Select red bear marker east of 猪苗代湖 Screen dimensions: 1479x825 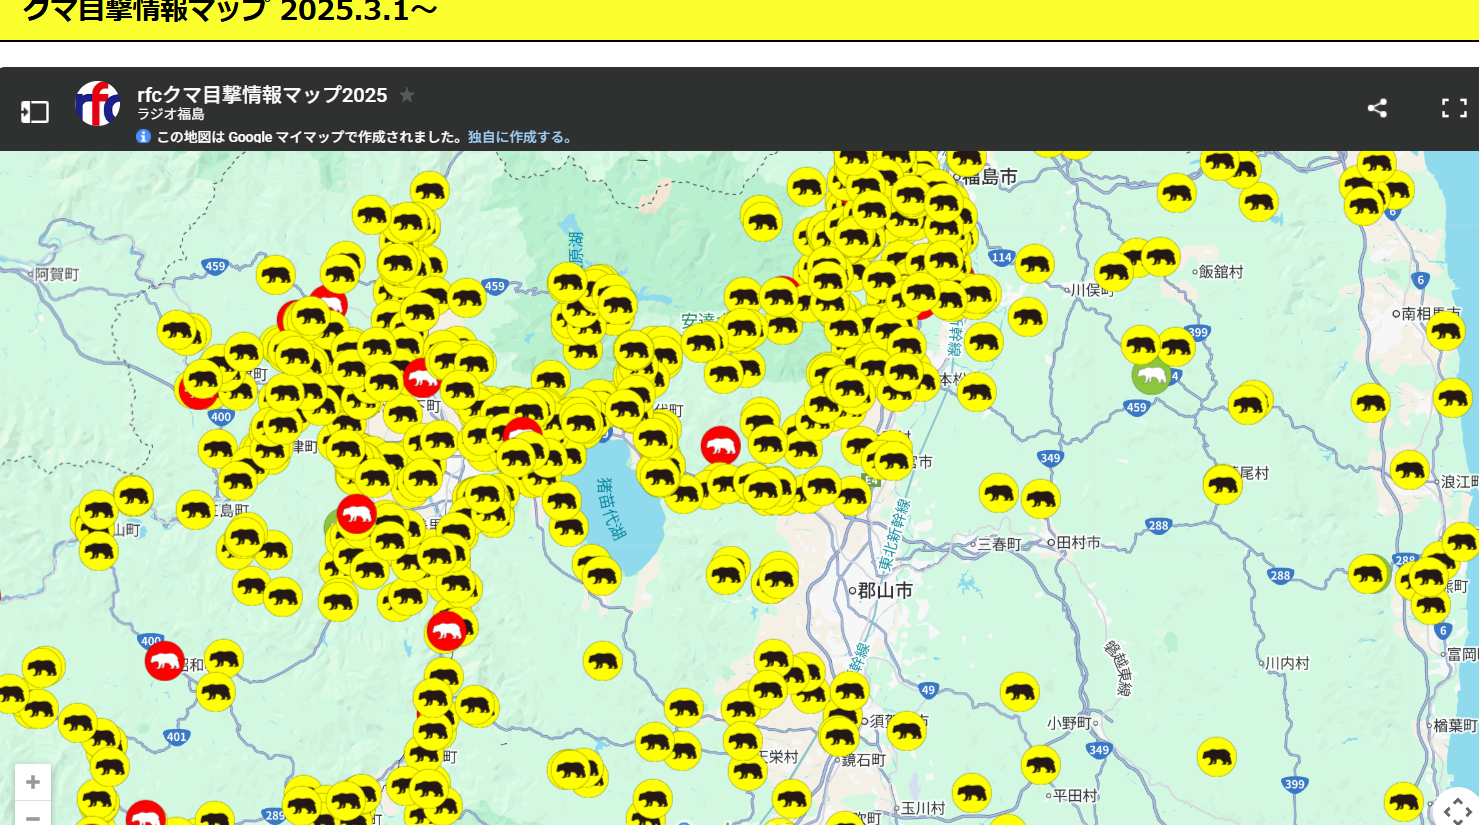click(720, 445)
